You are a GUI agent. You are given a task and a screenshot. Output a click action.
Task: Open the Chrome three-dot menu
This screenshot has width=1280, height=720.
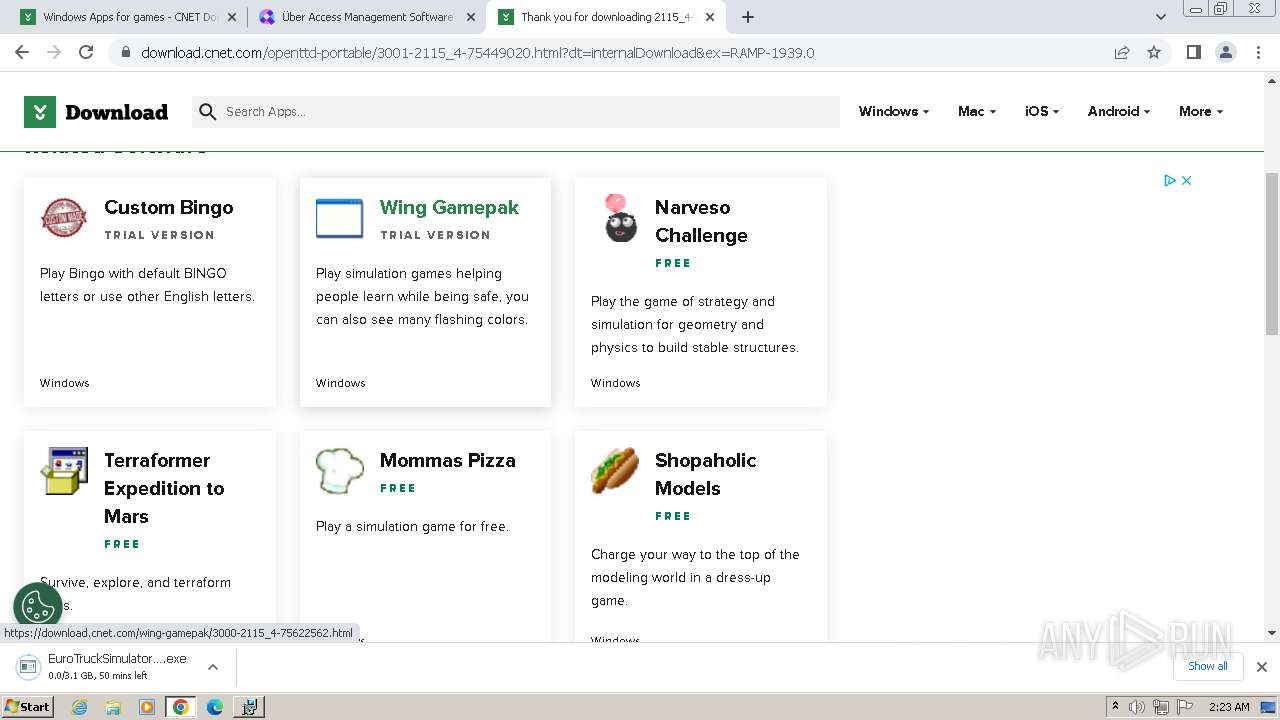[1257, 52]
